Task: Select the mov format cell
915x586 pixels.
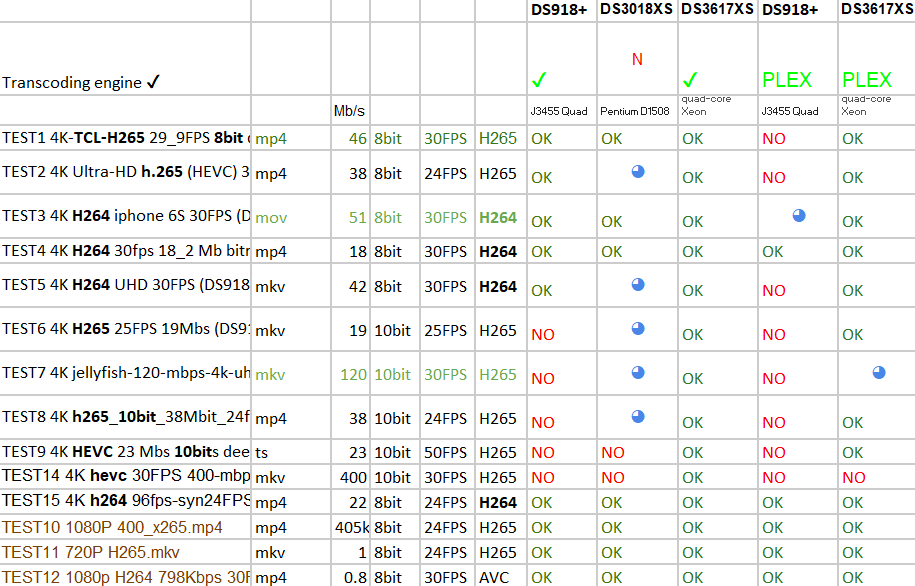Action: click(x=291, y=216)
